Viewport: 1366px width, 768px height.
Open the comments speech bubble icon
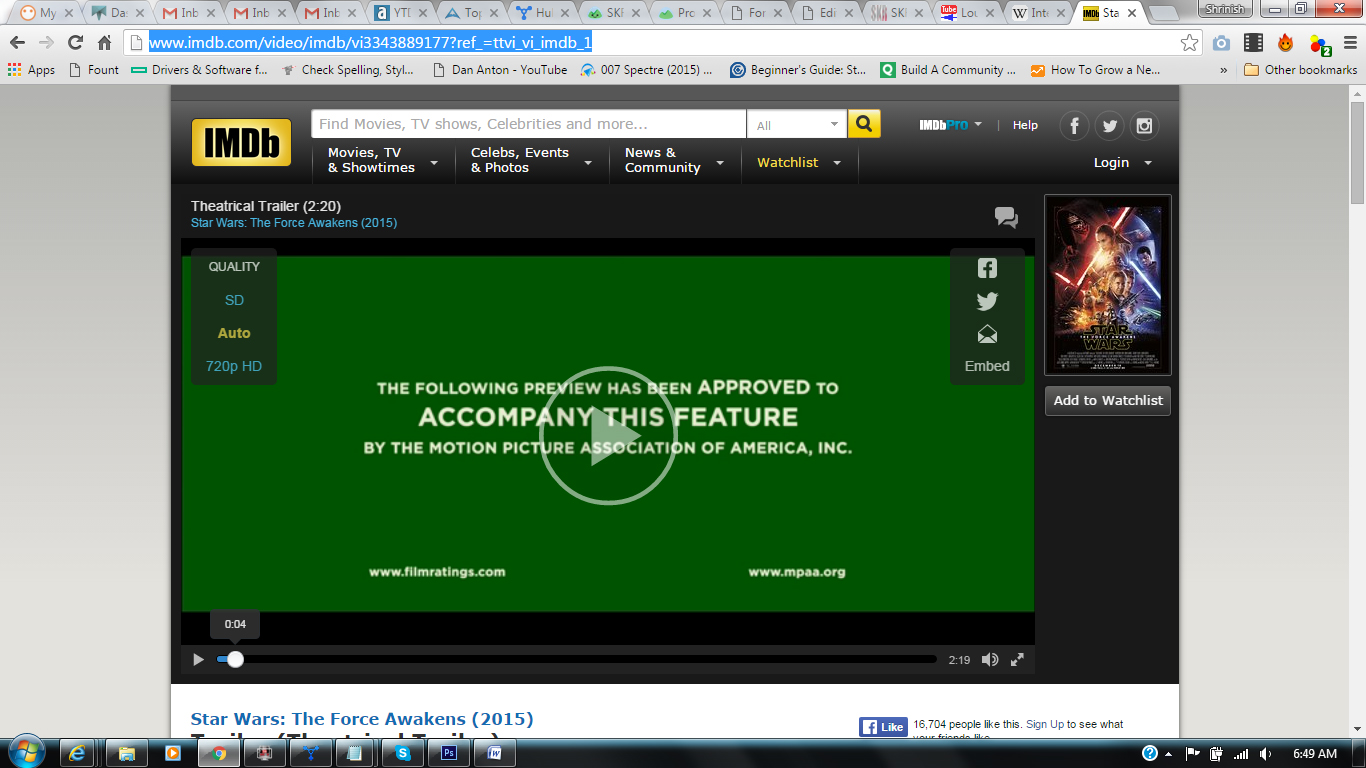(x=1007, y=218)
